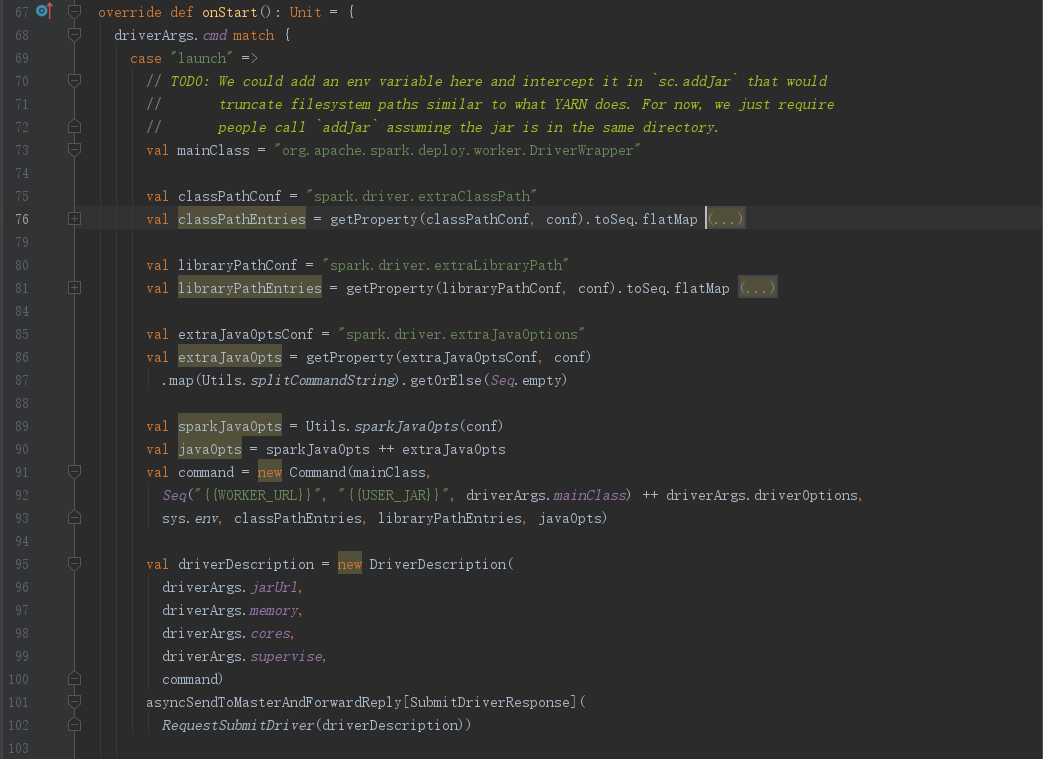Fold the TODO comment block at line 70

pyautogui.click(x=74, y=80)
